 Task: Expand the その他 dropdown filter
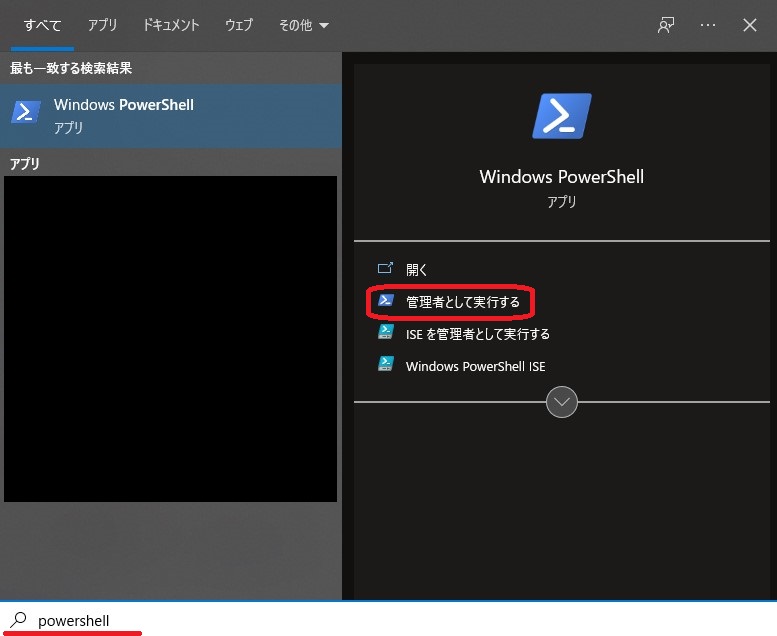(304, 25)
